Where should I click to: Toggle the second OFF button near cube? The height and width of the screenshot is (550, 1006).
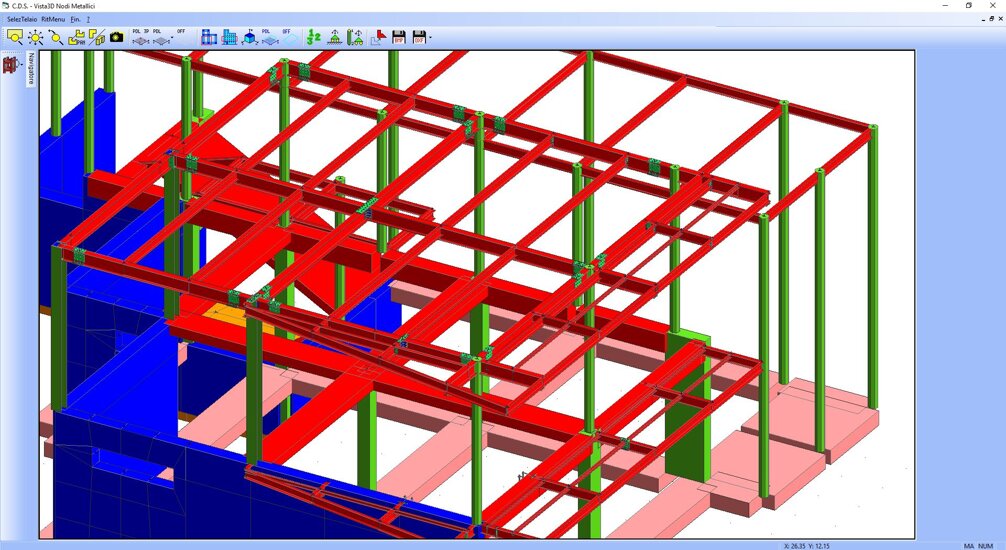coord(287,36)
